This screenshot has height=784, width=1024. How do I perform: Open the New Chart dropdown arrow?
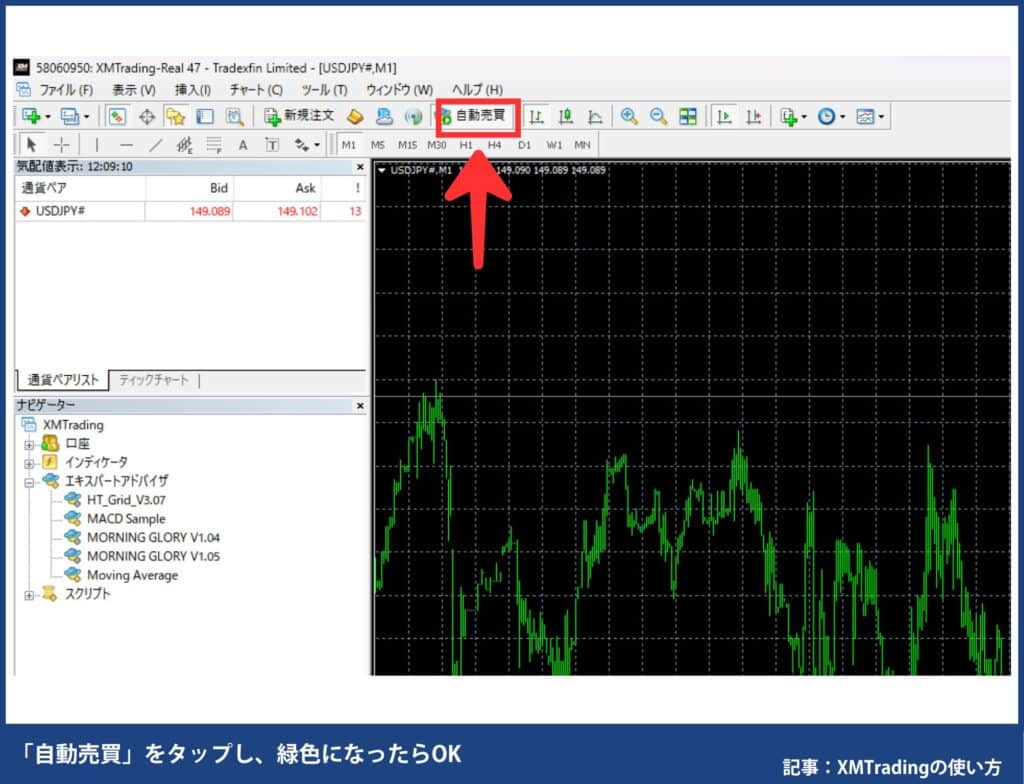pos(48,117)
